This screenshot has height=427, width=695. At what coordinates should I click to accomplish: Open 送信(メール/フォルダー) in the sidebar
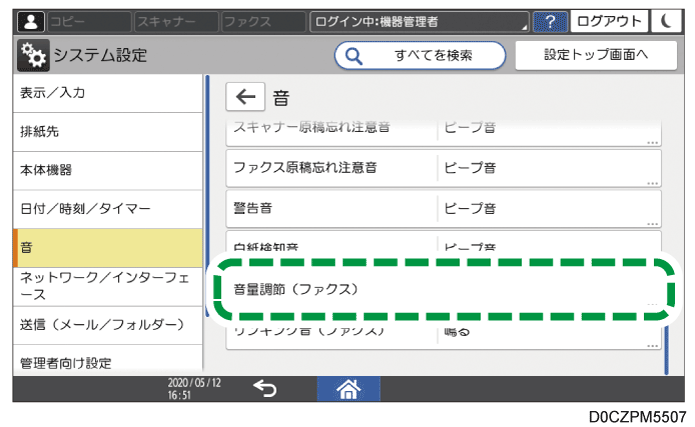(x=108, y=325)
